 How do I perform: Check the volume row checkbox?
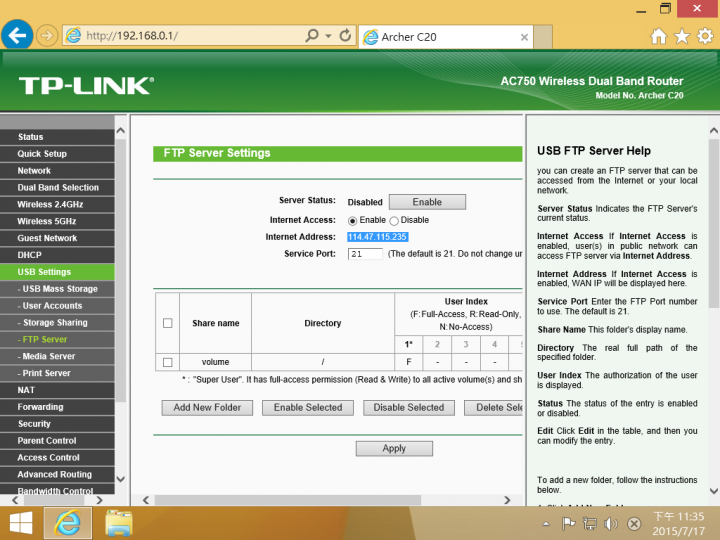point(168,362)
